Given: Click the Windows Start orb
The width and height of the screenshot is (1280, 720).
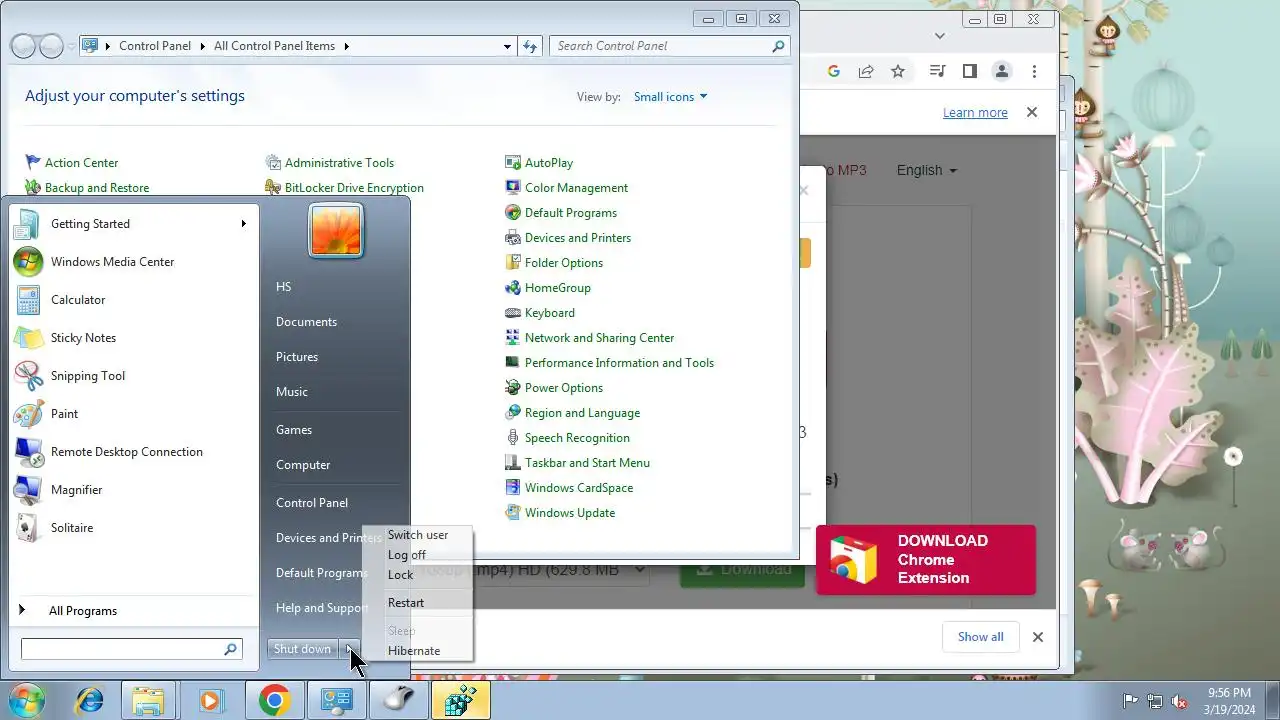Looking at the screenshot, I should click(x=27, y=701).
